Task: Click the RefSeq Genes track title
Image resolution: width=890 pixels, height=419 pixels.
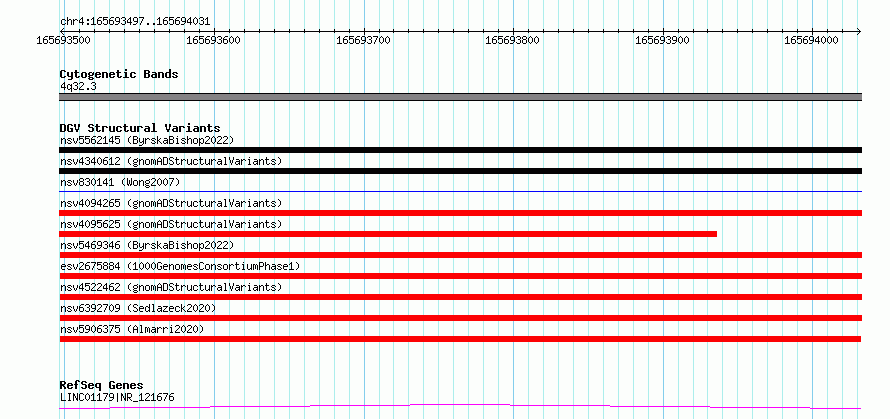Action: (x=101, y=385)
